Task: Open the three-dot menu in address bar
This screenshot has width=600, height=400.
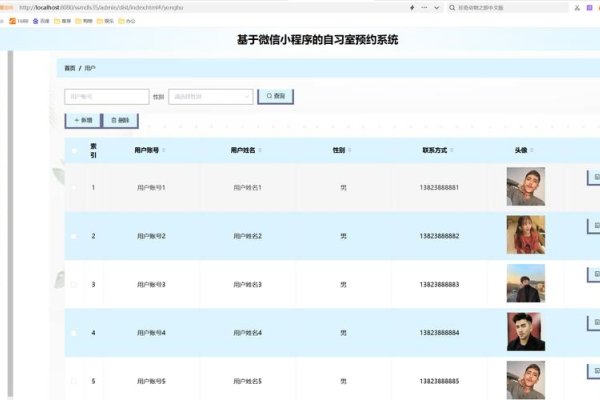Action: (424, 8)
